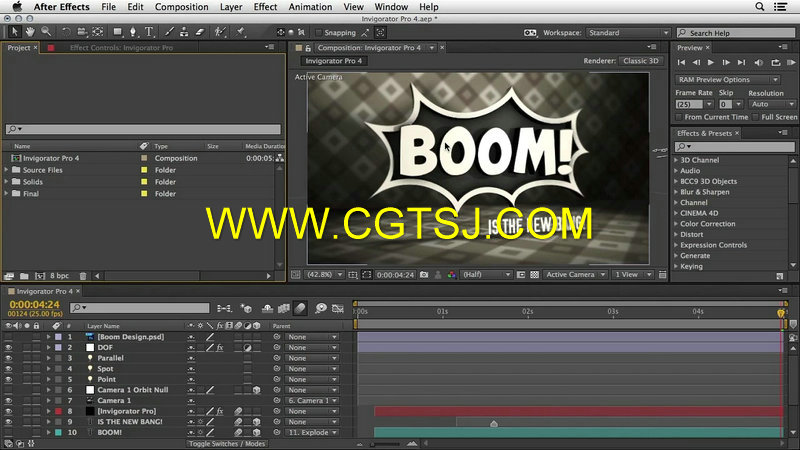The width and height of the screenshot is (800, 450).
Task: Open the Renderer Classic 3D option
Action: coord(641,61)
